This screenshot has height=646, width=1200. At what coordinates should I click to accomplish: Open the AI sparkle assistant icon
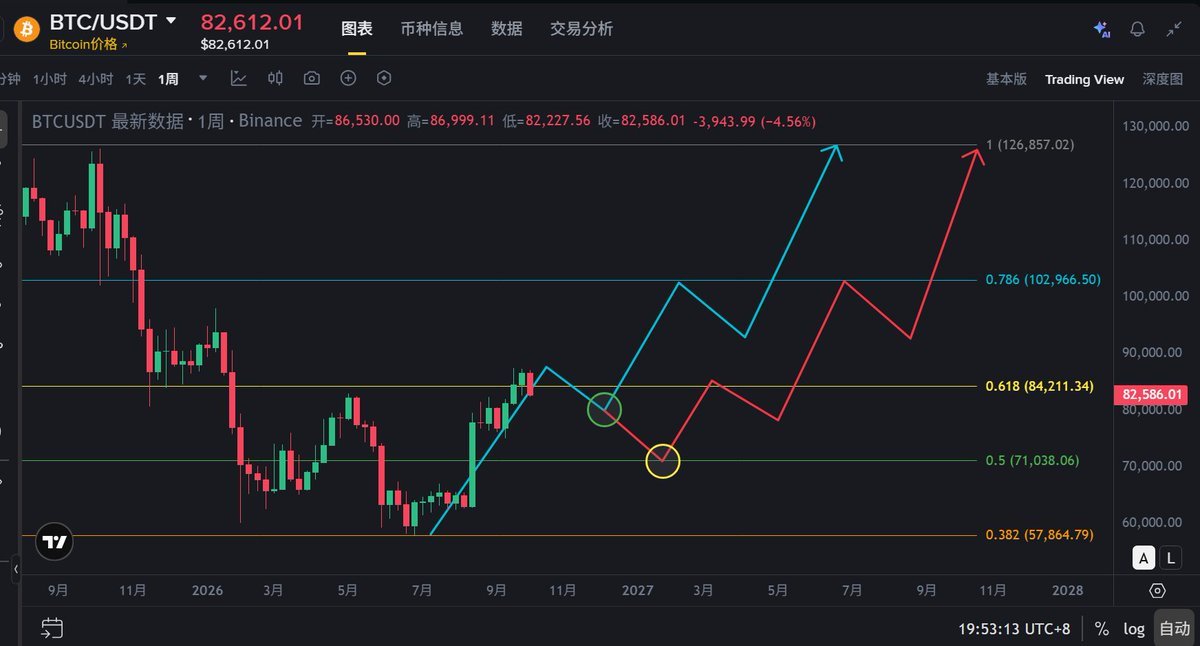(1102, 29)
